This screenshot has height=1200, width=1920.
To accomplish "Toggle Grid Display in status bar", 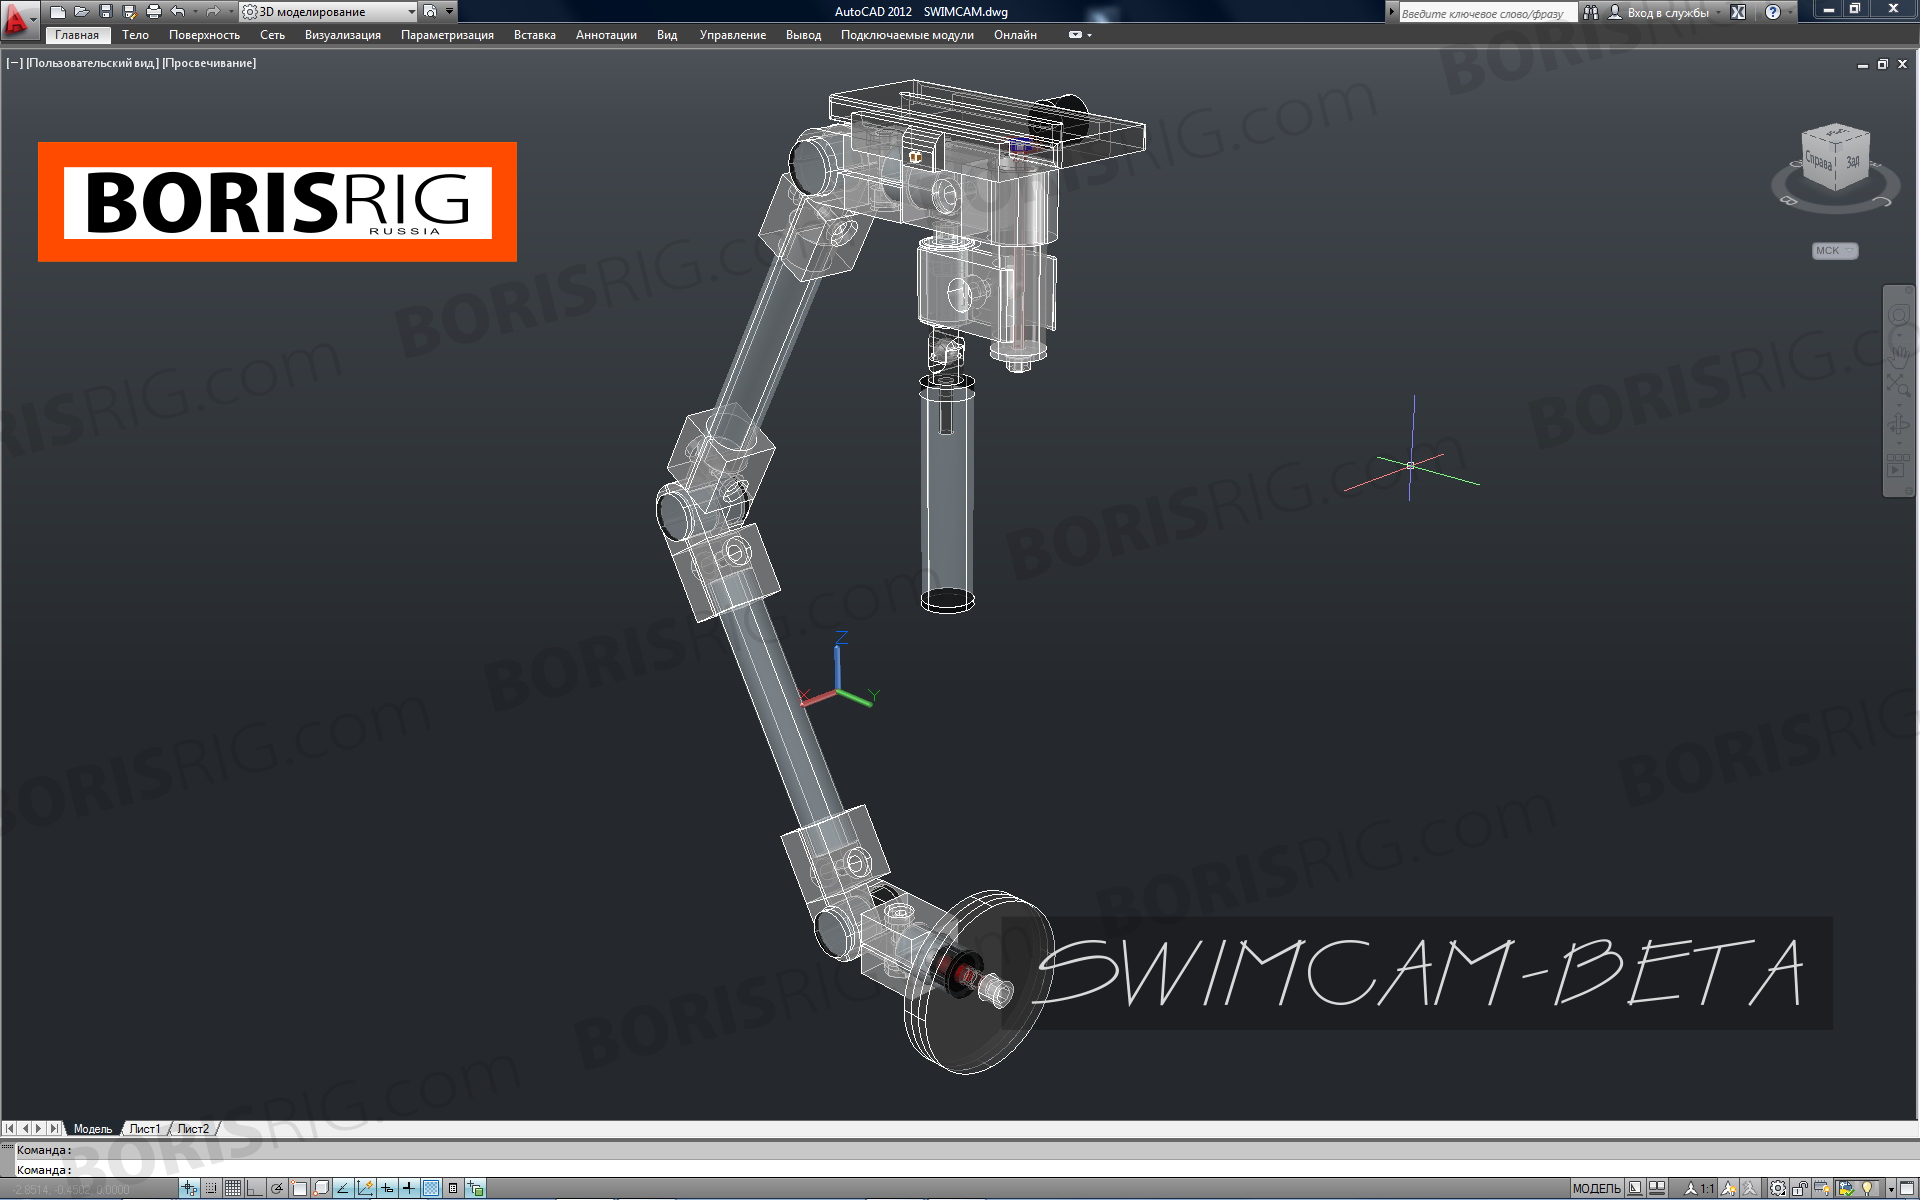I will (233, 1189).
